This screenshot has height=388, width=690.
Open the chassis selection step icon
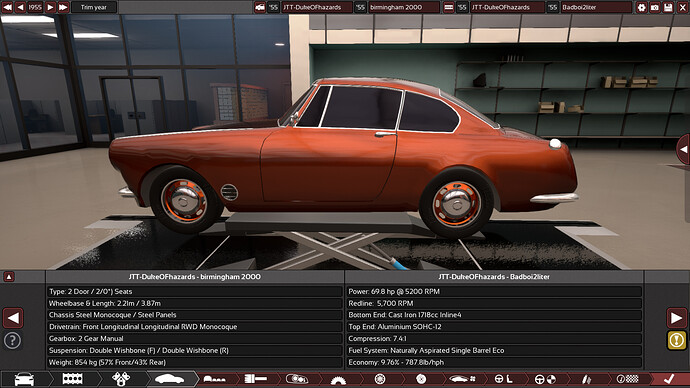pyautogui.click(x=215, y=379)
